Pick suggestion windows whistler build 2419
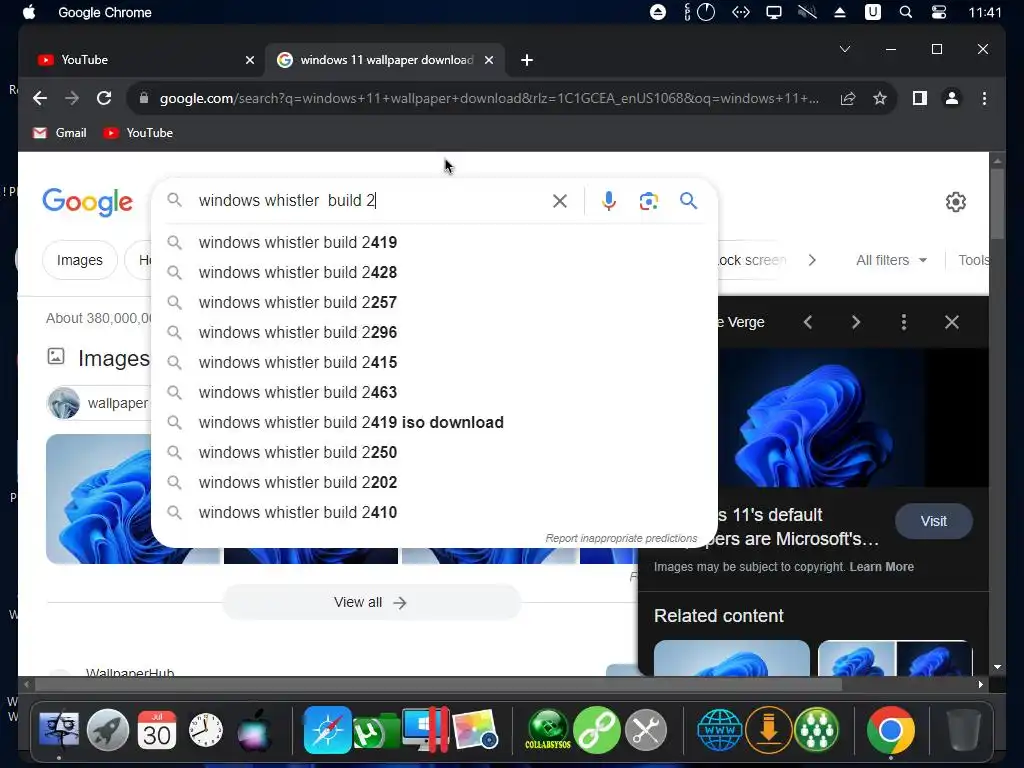The width and height of the screenshot is (1024, 768). coord(434,242)
